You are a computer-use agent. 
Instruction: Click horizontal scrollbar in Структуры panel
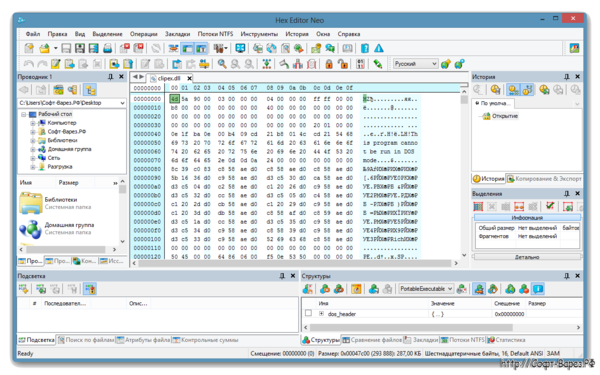click(411, 328)
